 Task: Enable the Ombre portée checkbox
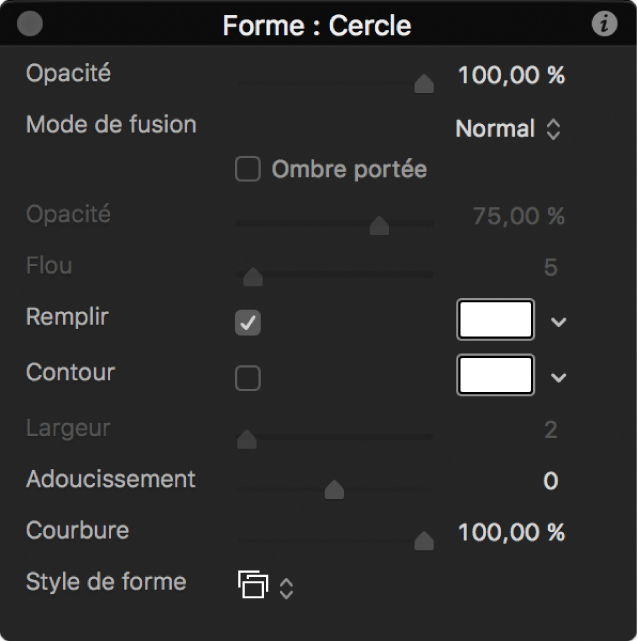click(247, 170)
